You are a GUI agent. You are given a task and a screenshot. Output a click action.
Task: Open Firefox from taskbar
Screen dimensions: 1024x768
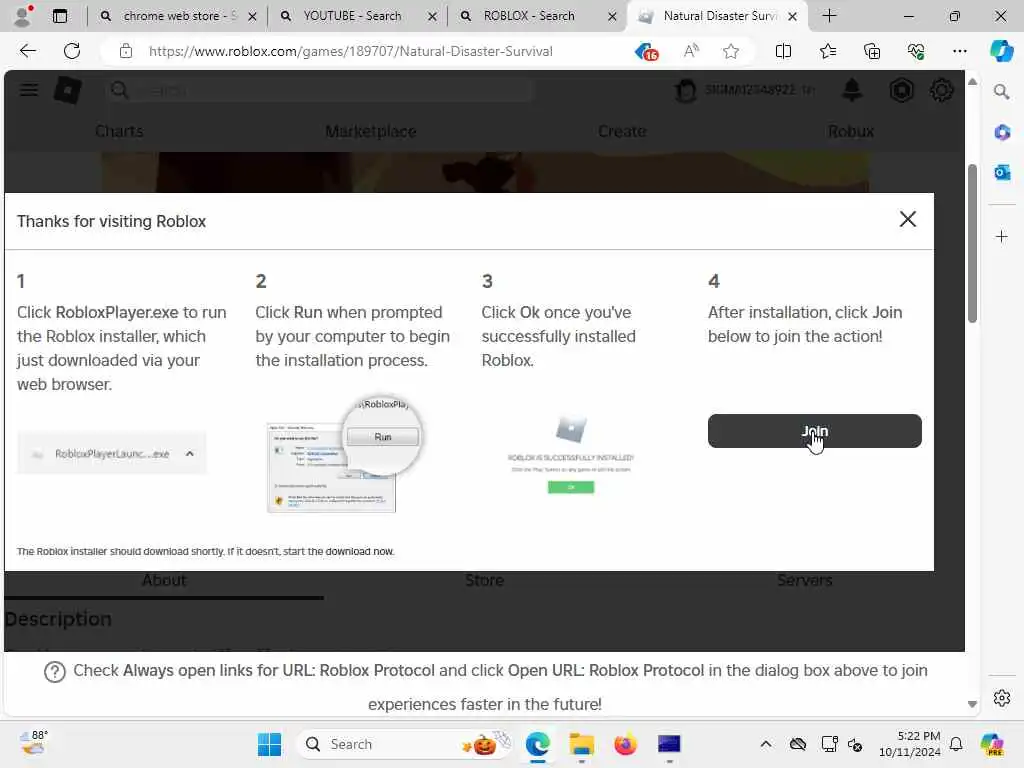[x=625, y=744]
